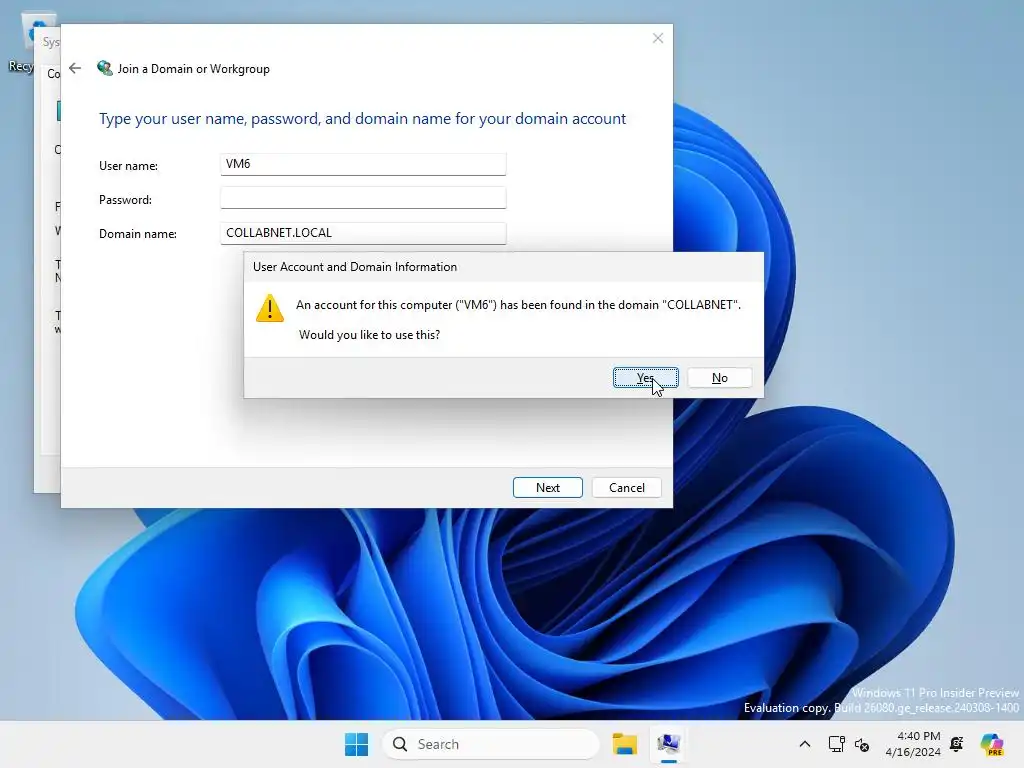Image resolution: width=1024 pixels, height=768 pixels.
Task: Focus the Domain name field
Action: click(363, 233)
